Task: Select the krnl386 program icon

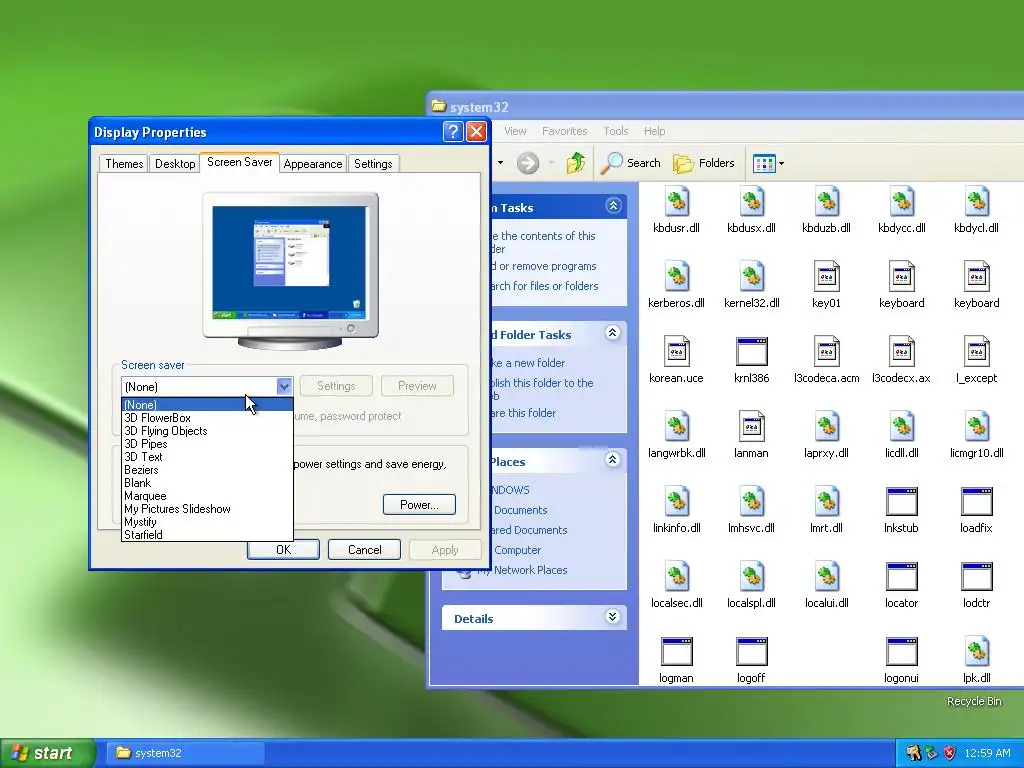Action: coord(752,351)
